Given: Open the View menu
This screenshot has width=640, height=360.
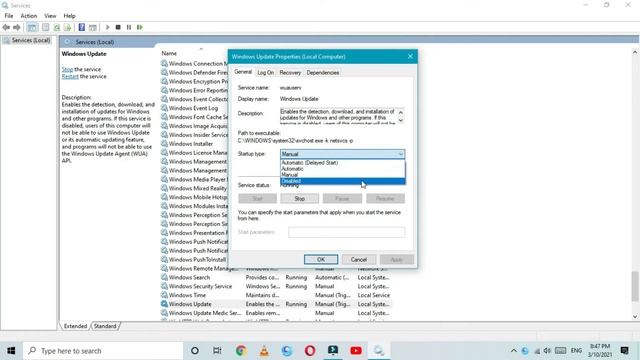Looking at the screenshot, I should tap(50, 16).
